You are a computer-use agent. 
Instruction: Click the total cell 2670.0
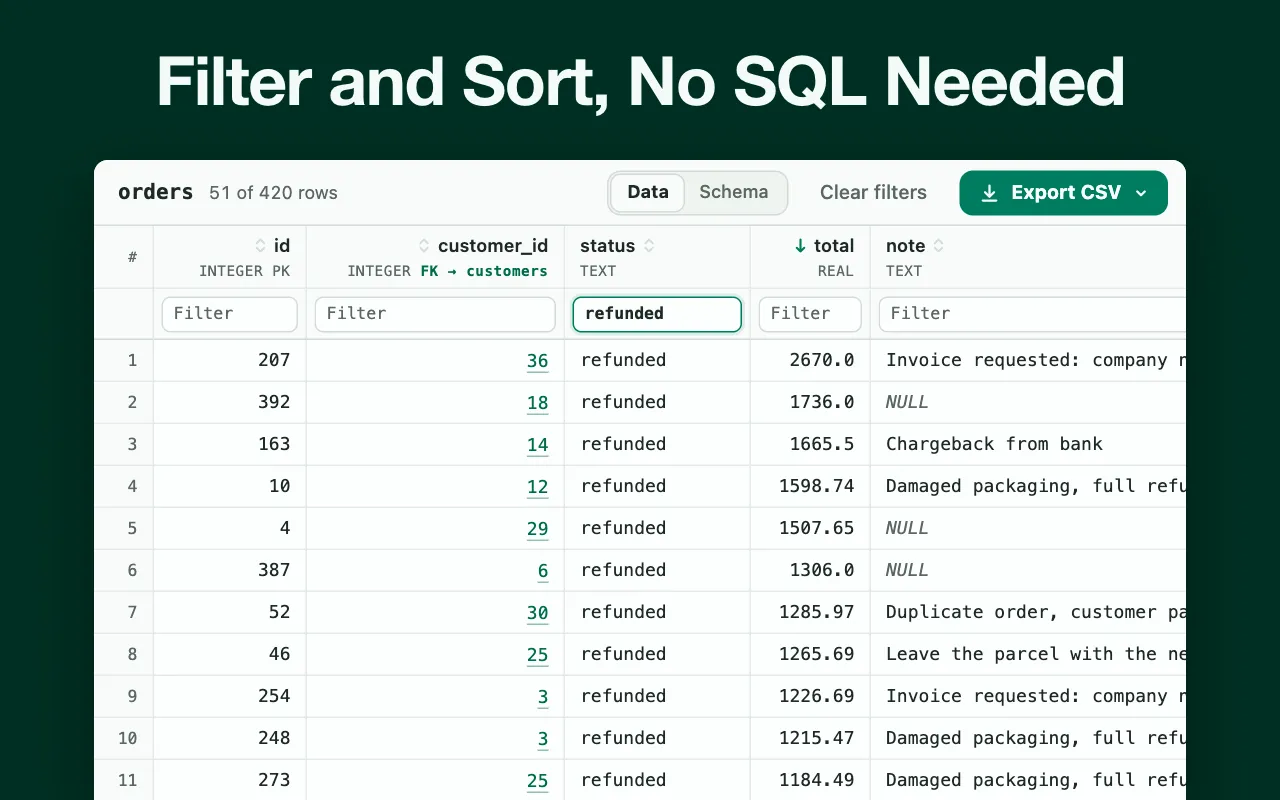pyautogui.click(x=810, y=360)
